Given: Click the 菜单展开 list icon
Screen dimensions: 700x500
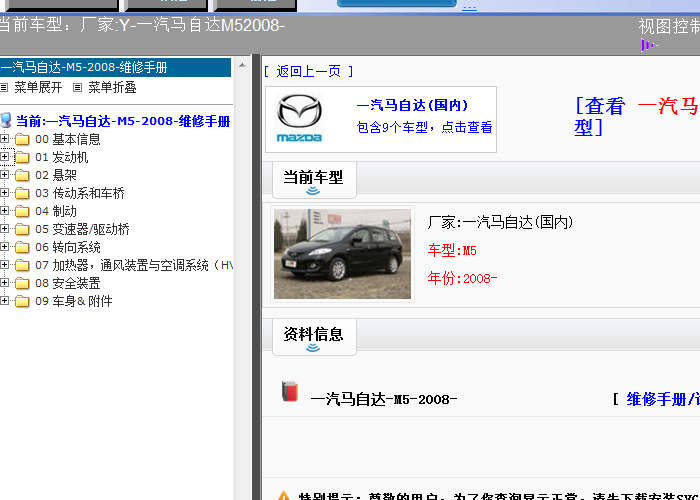Looking at the screenshot, I should (x=4, y=87).
